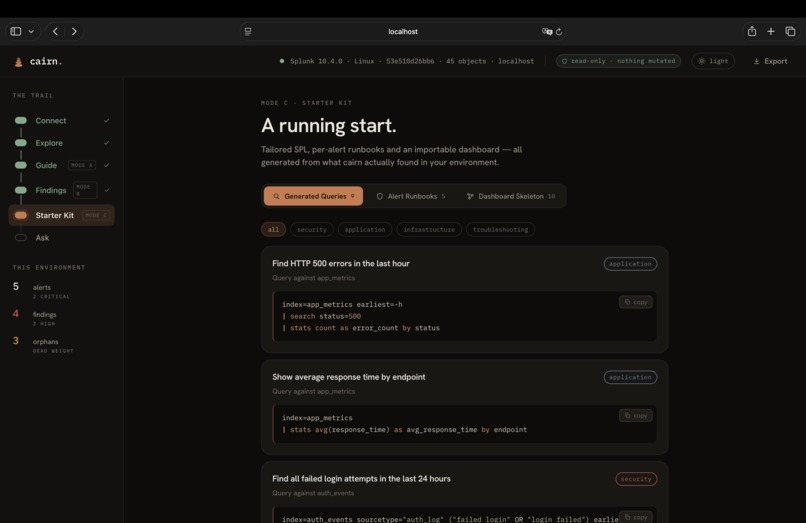
Task: Click security tag on failed login card
Action: click(x=636, y=479)
